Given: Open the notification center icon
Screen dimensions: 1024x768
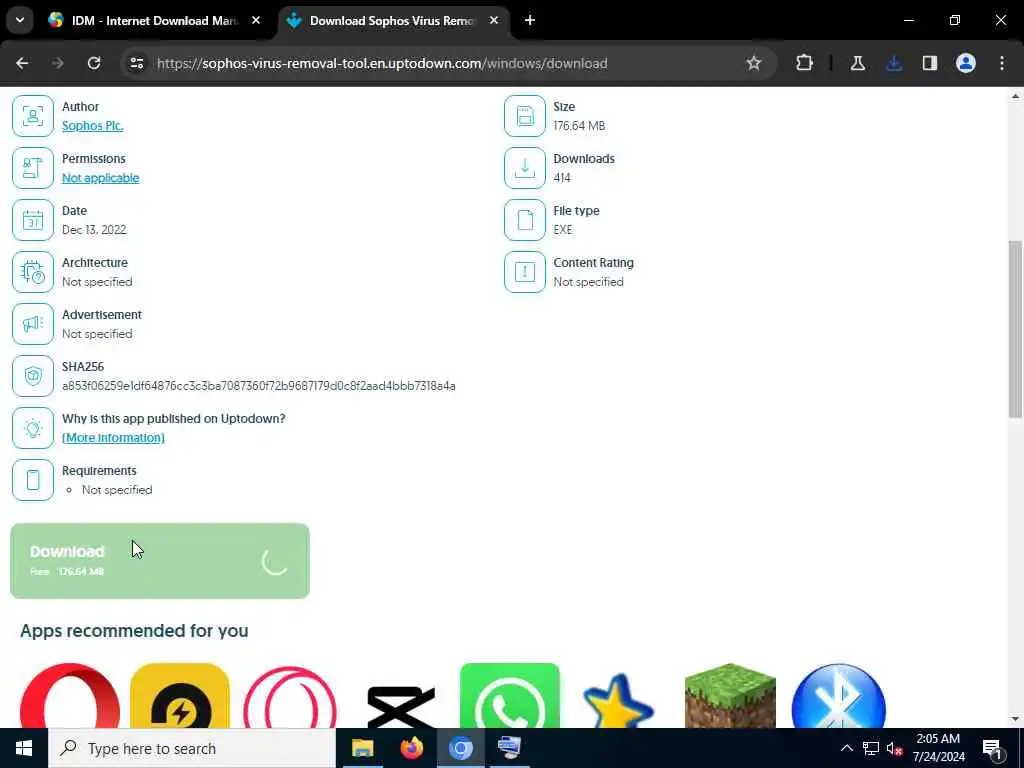Looking at the screenshot, I should click(993, 748).
